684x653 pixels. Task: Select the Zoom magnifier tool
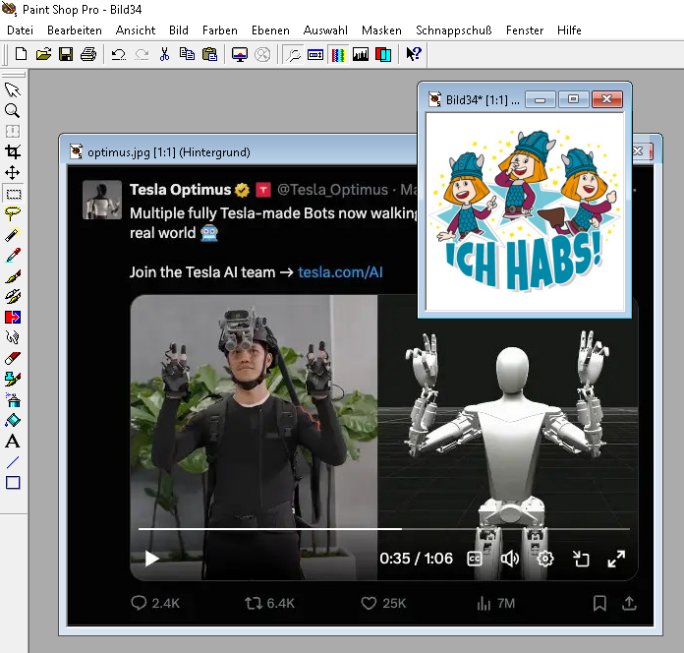tap(13, 110)
